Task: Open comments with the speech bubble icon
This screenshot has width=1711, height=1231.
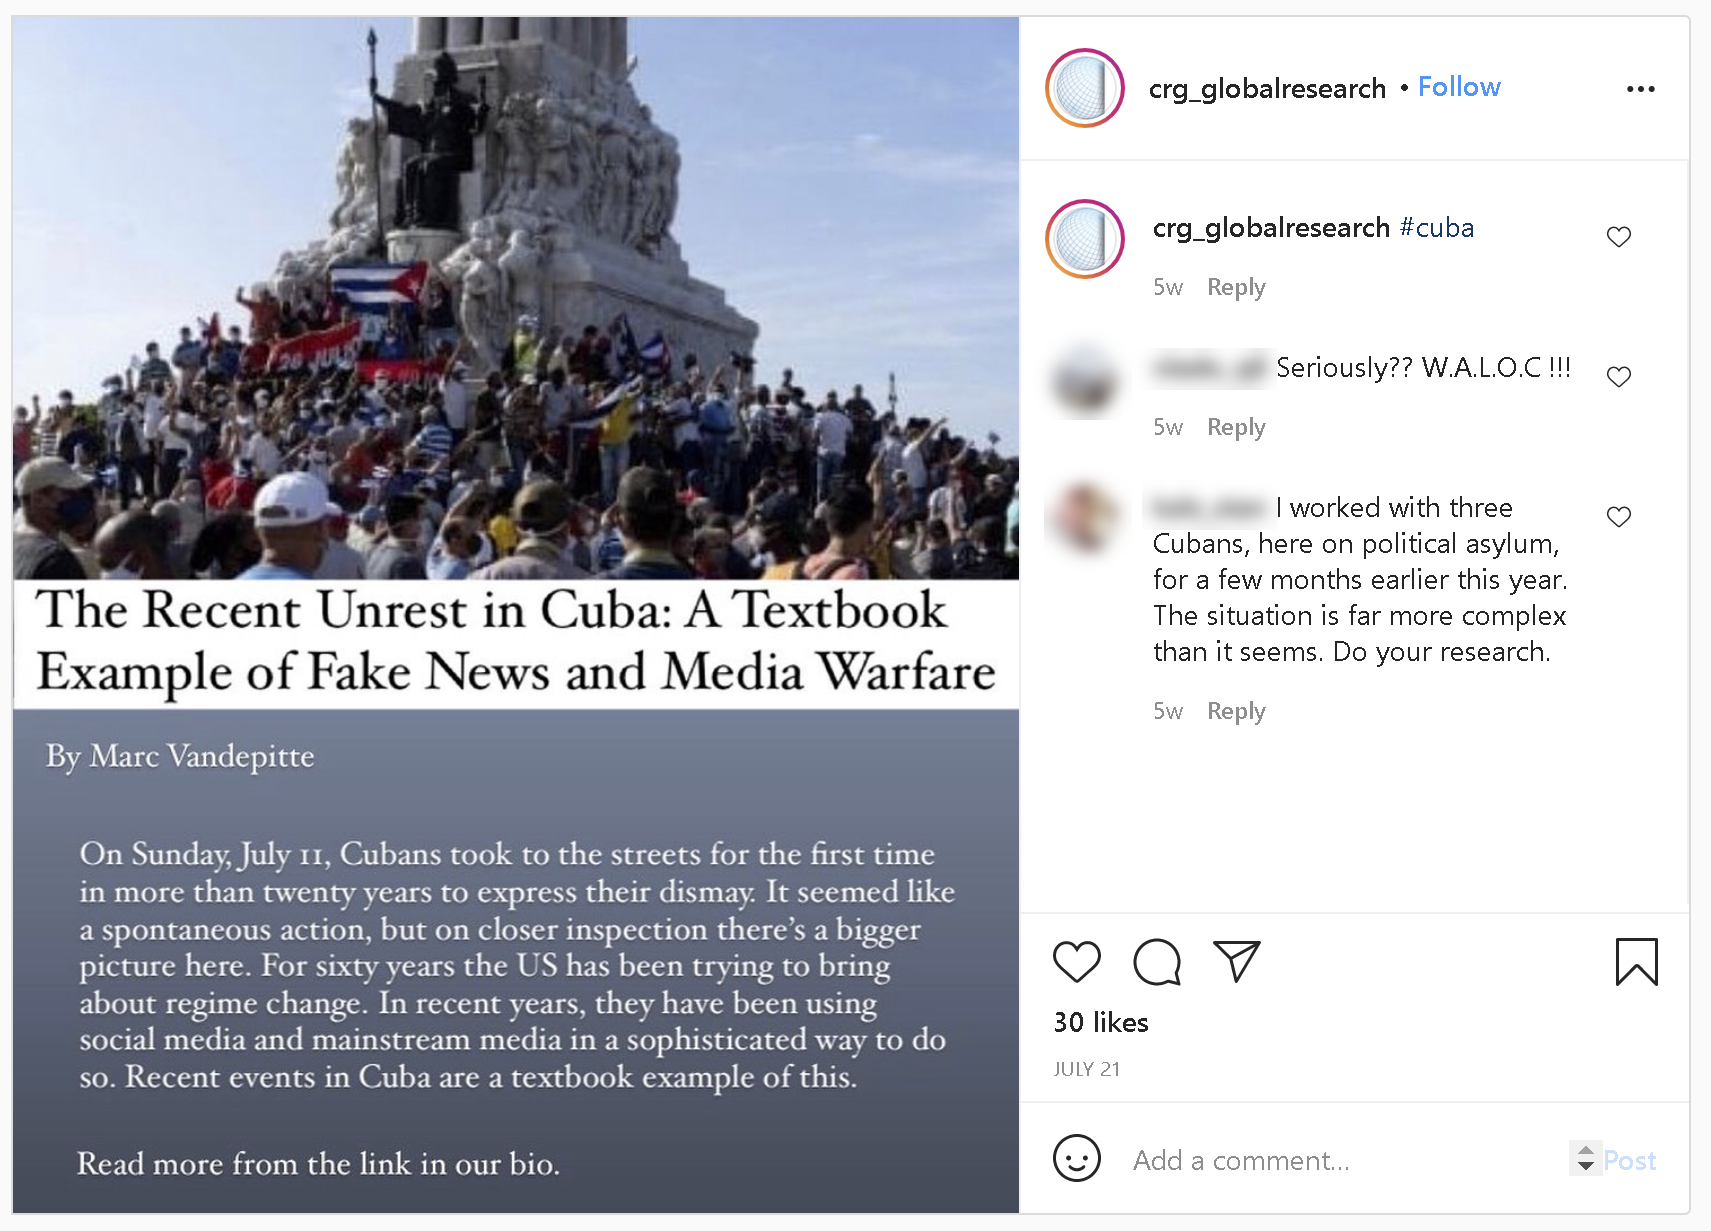Action: (1157, 962)
